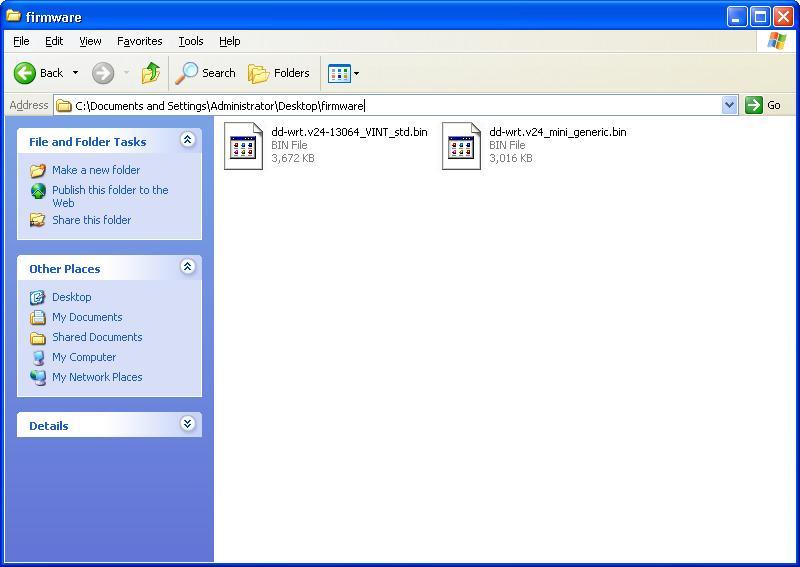This screenshot has width=800, height=567.
Task: Click the folder icon in address bar
Action: (64, 106)
